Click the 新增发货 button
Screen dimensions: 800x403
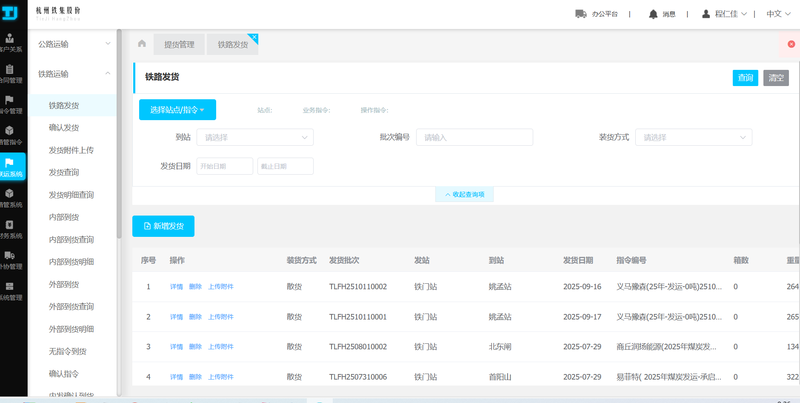click(x=163, y=226)
